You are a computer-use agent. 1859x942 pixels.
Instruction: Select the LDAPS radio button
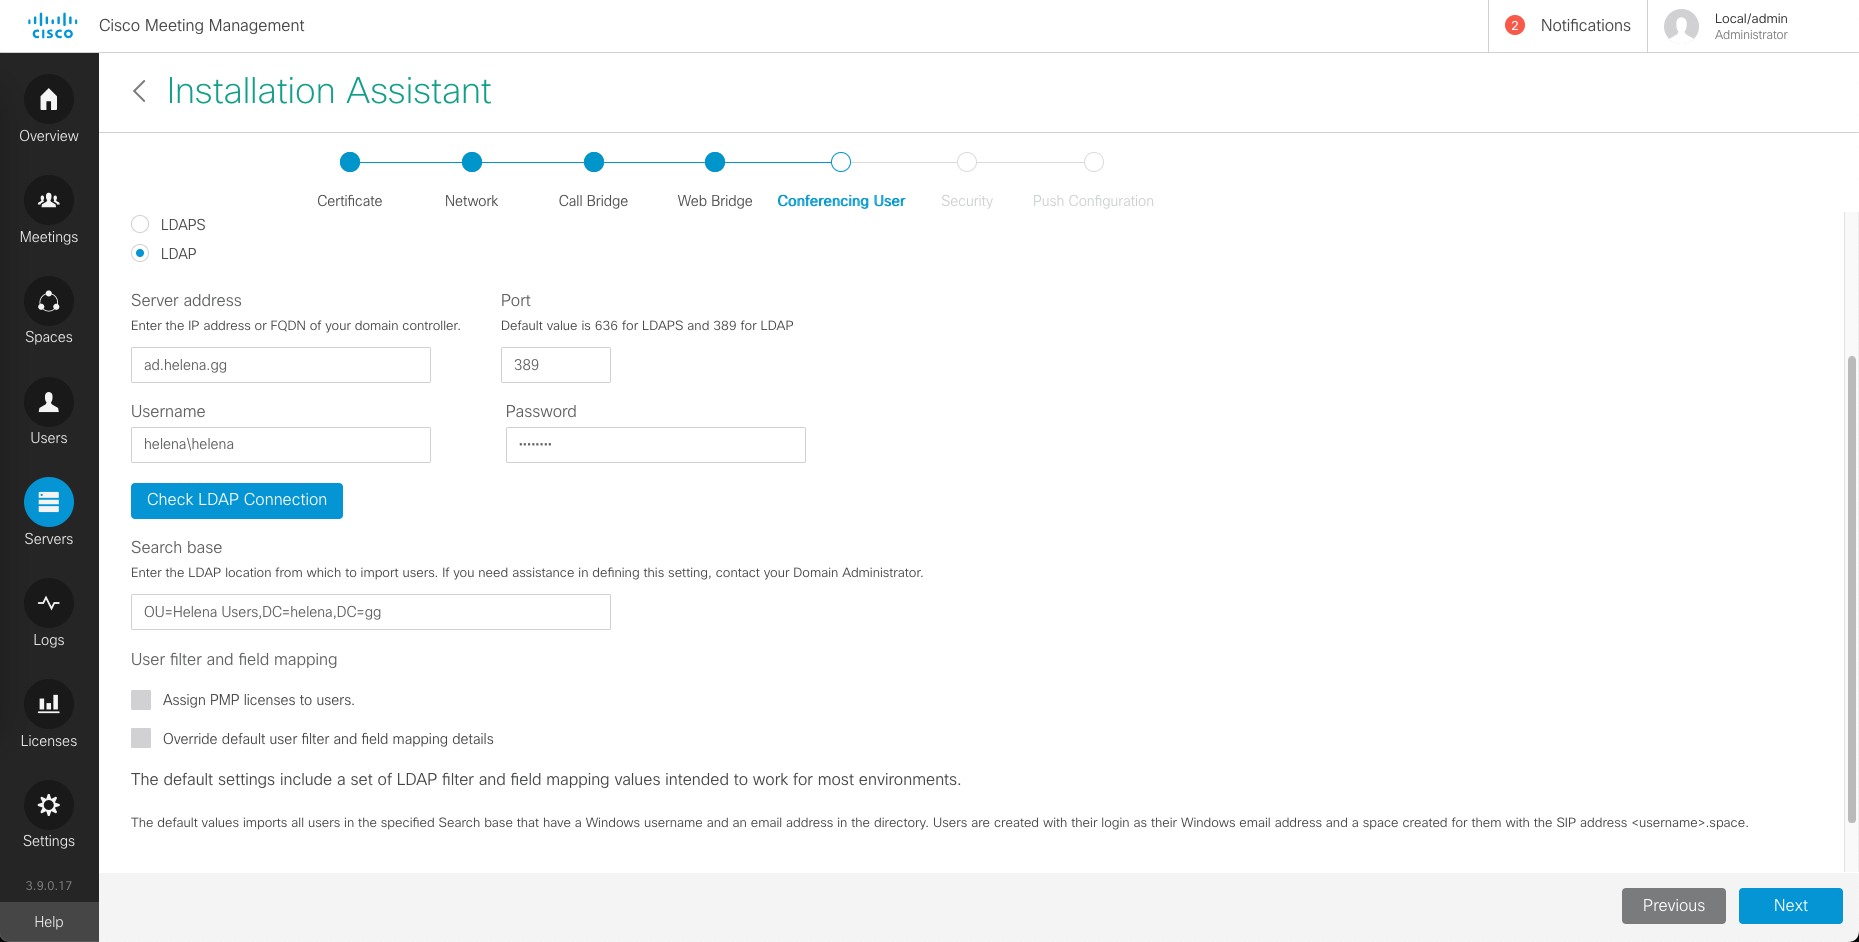[x=140, y=225]
